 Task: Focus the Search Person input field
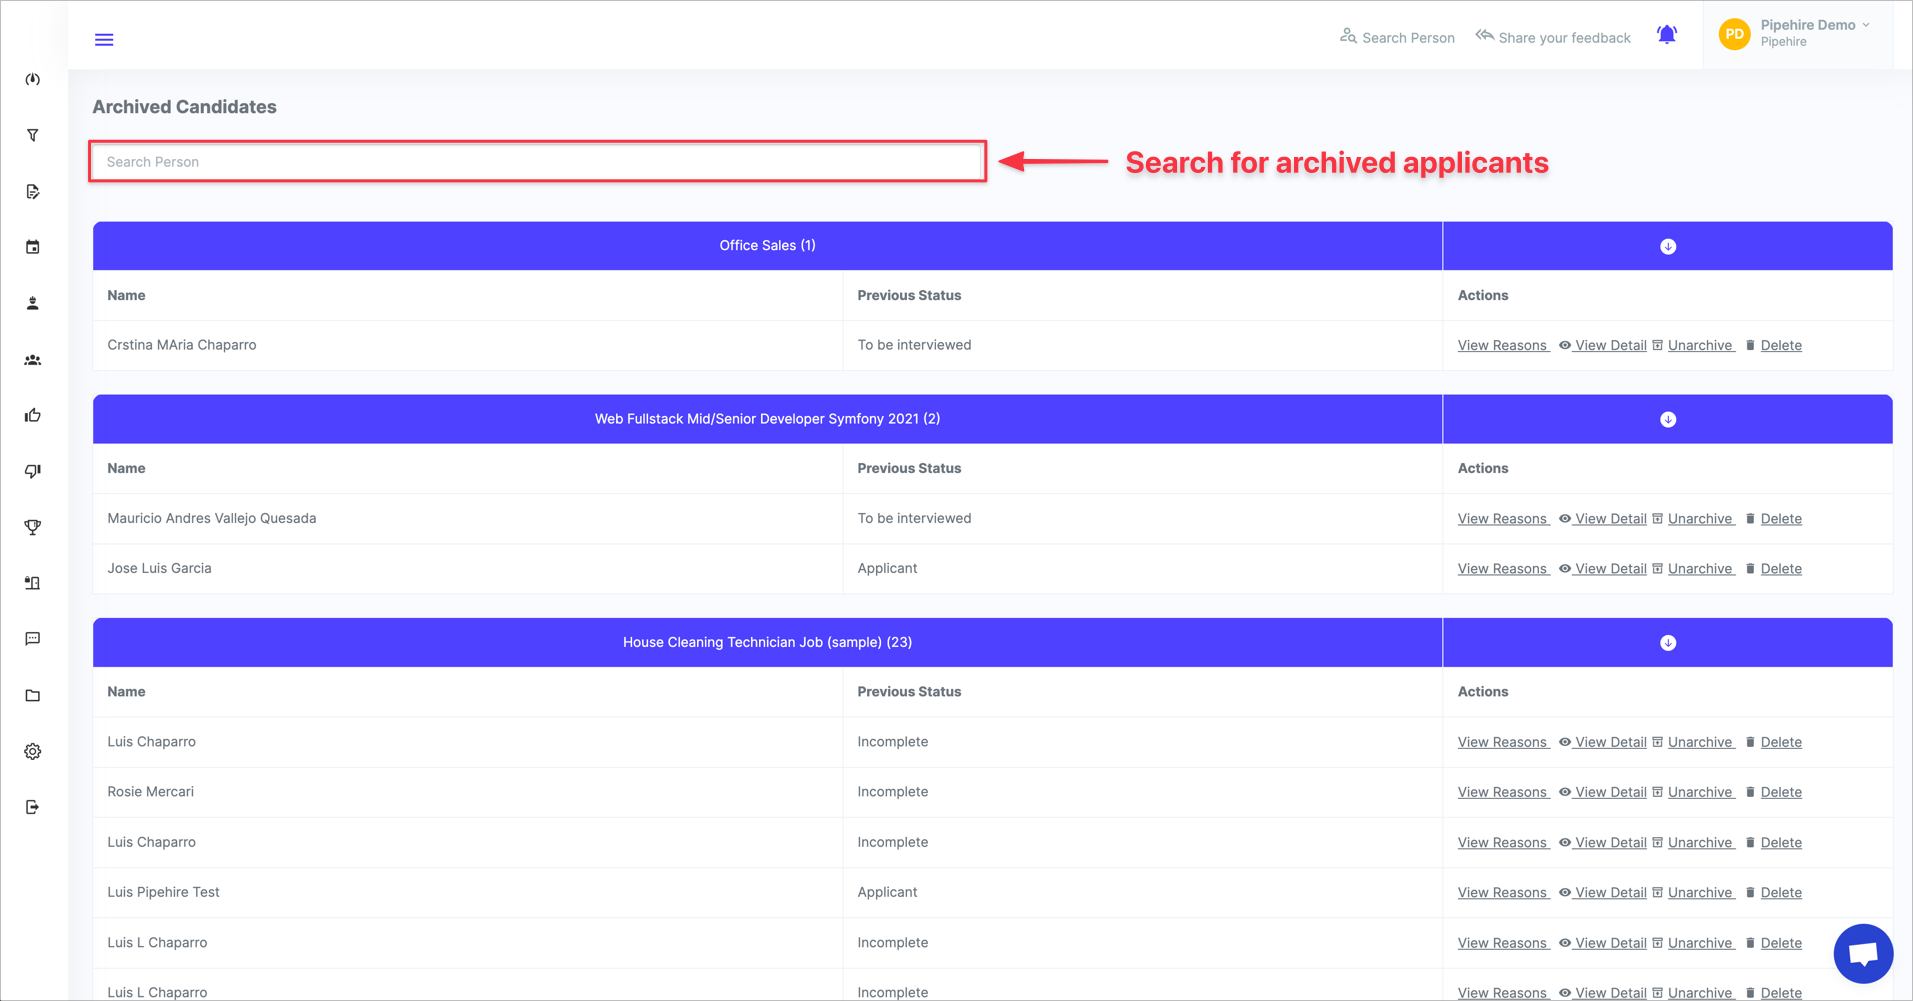coord(538,161)
